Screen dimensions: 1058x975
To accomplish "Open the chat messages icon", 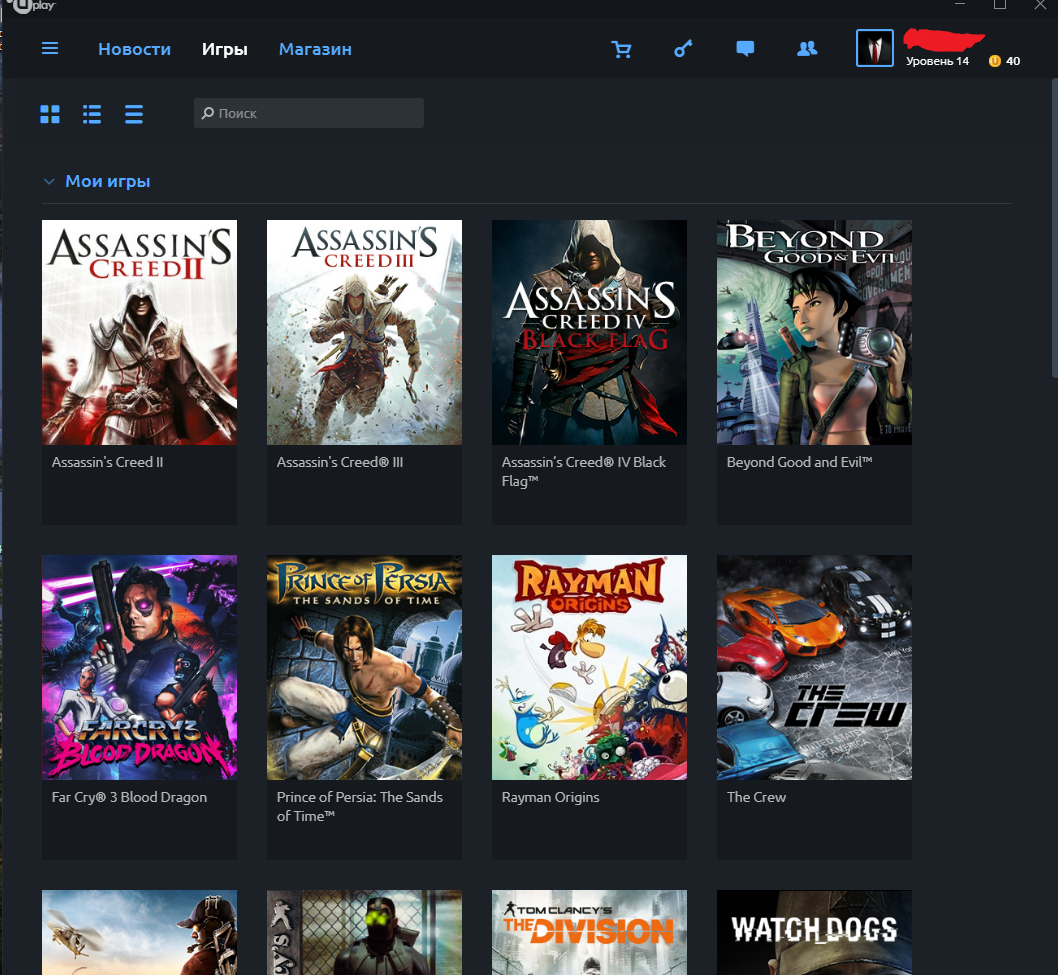I will 745,49.
